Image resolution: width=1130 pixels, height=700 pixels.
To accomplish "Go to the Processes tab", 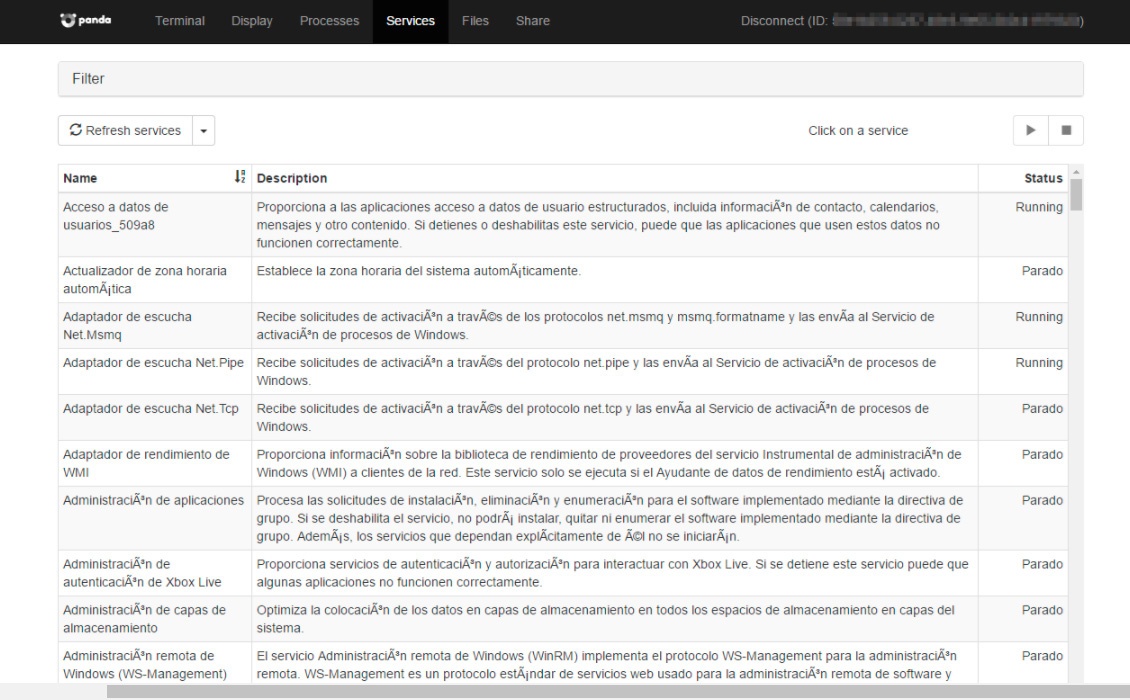I will tap(329, 21).
